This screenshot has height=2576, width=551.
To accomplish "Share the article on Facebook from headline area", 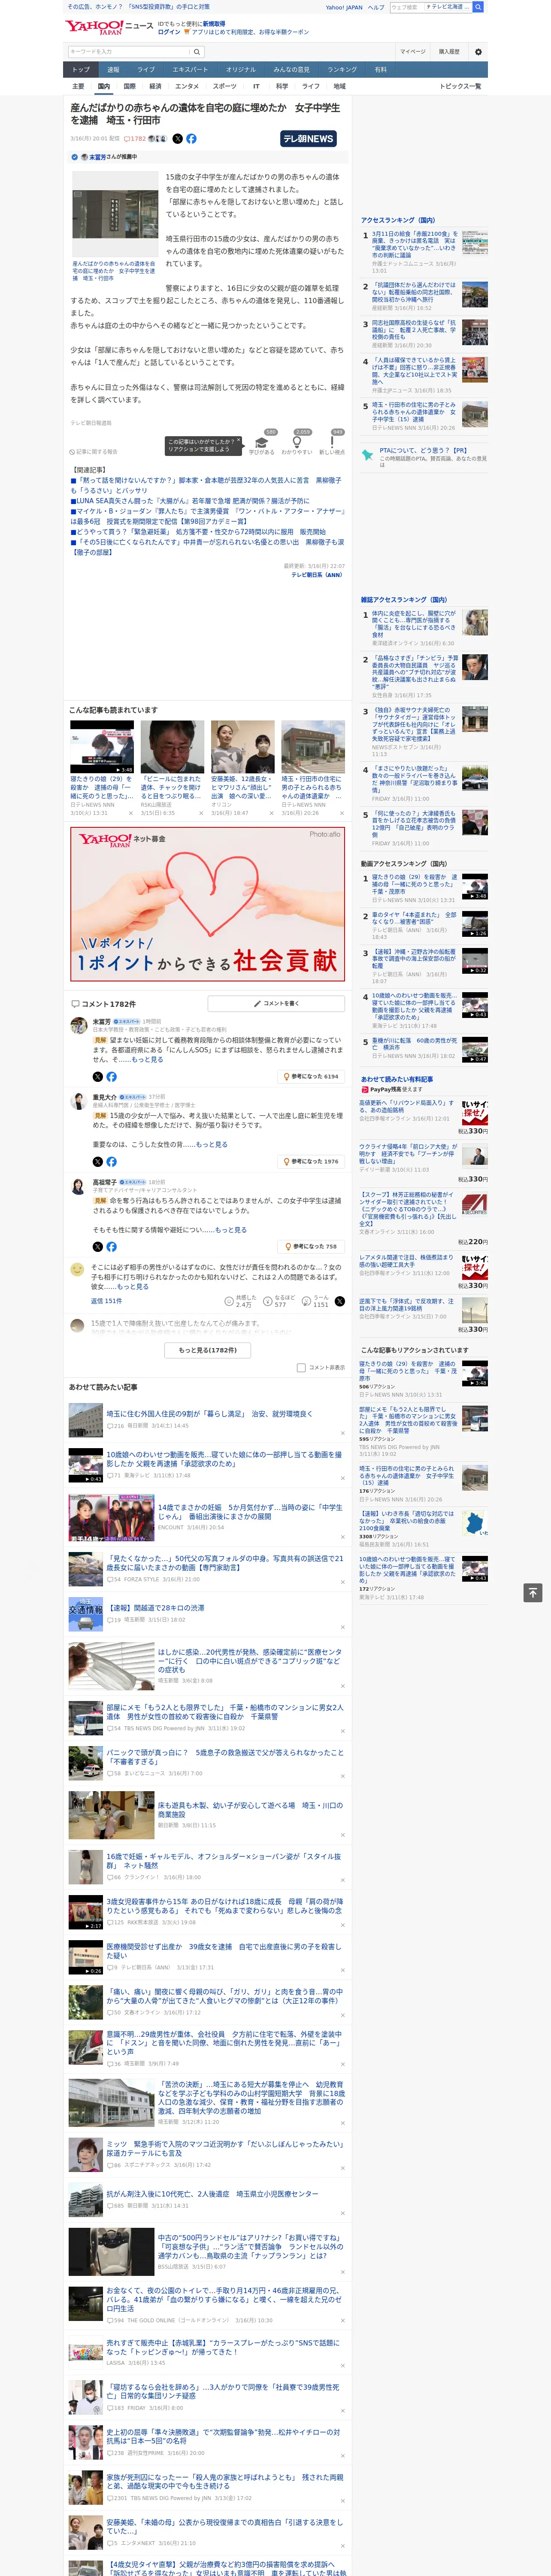I will point(191,139).
